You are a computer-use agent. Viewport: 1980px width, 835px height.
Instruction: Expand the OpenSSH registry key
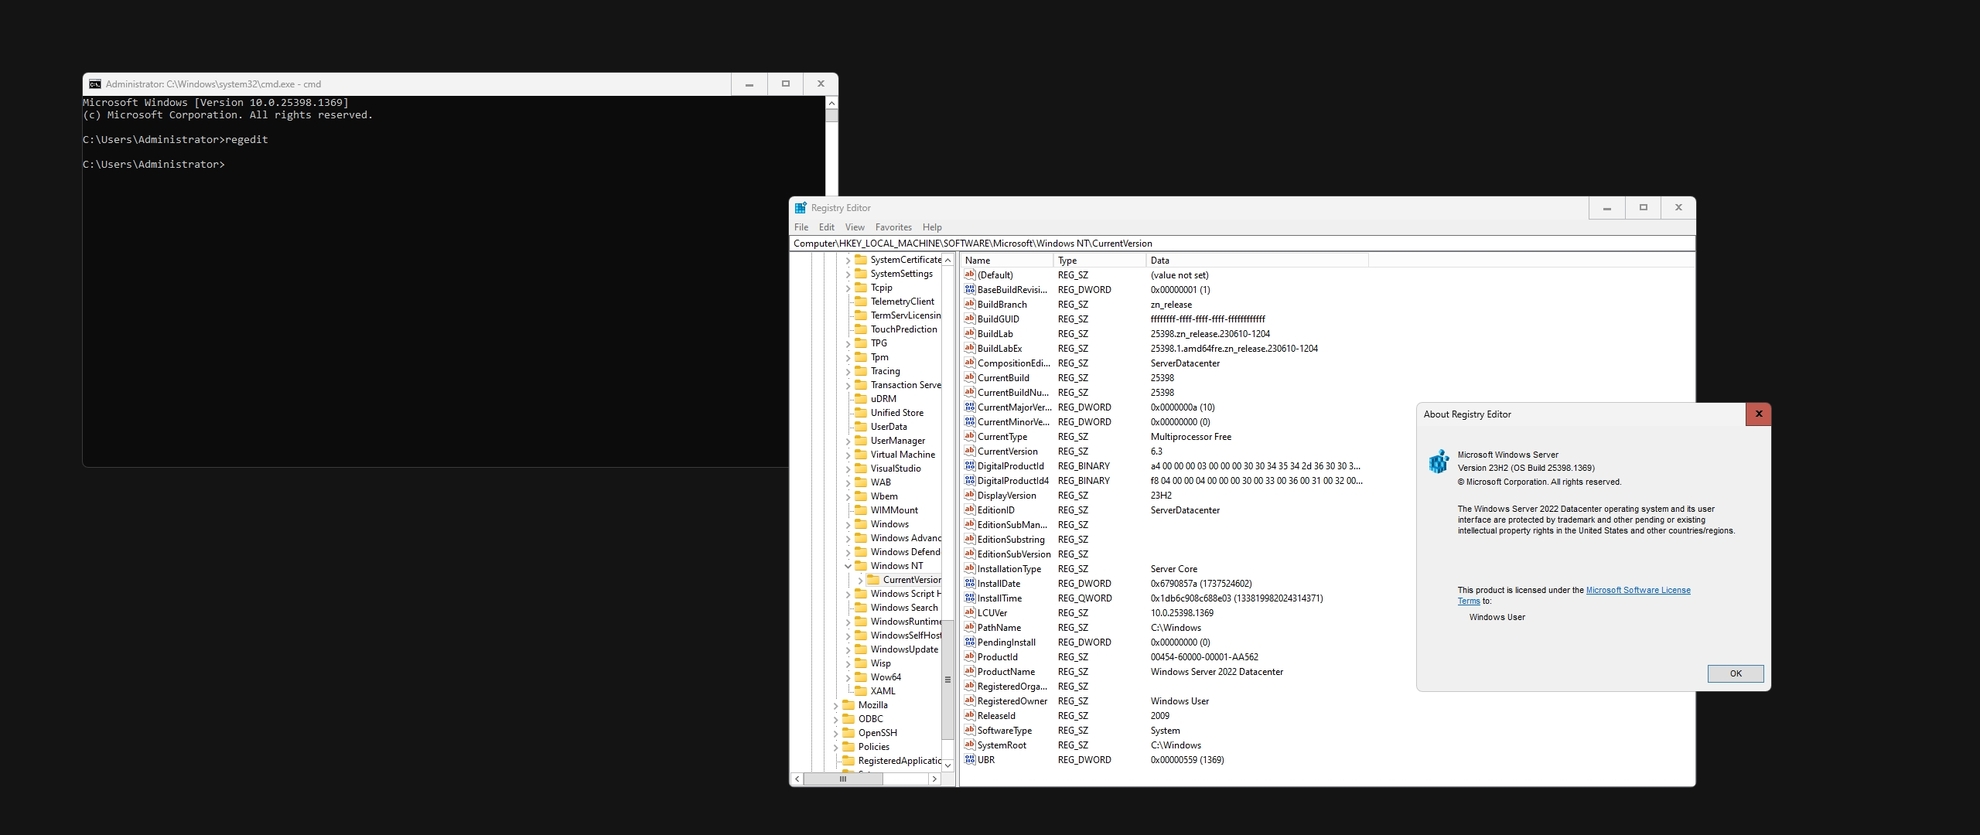(x=836, y=733)
